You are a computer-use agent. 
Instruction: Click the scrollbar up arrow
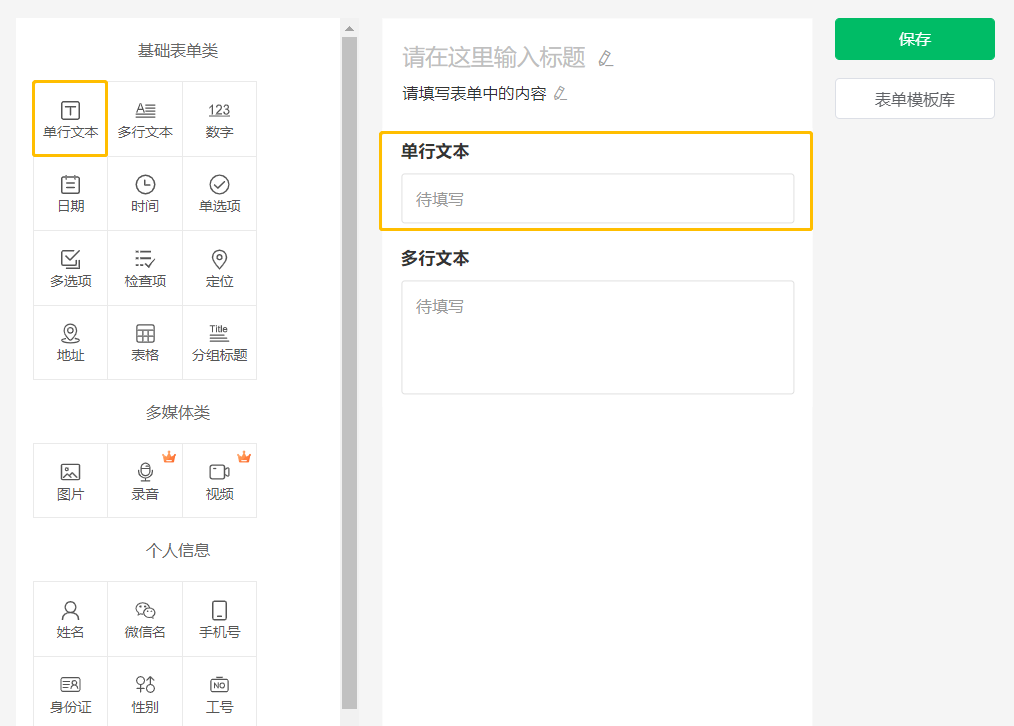[349, 28]
